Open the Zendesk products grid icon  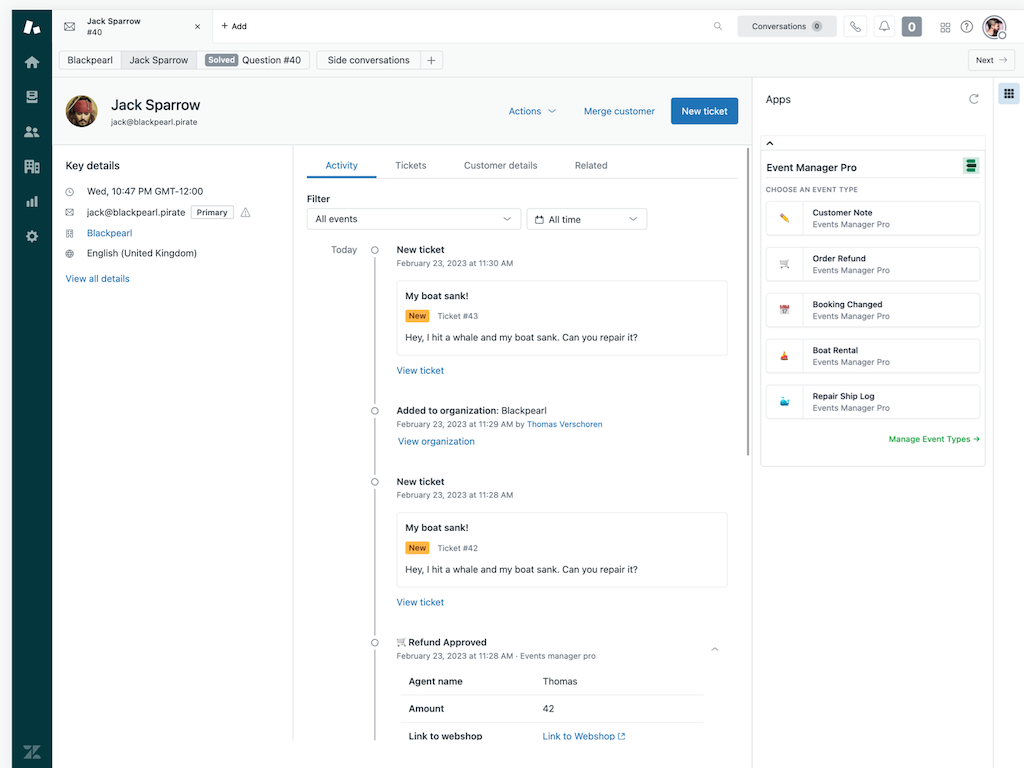point(945,26)
